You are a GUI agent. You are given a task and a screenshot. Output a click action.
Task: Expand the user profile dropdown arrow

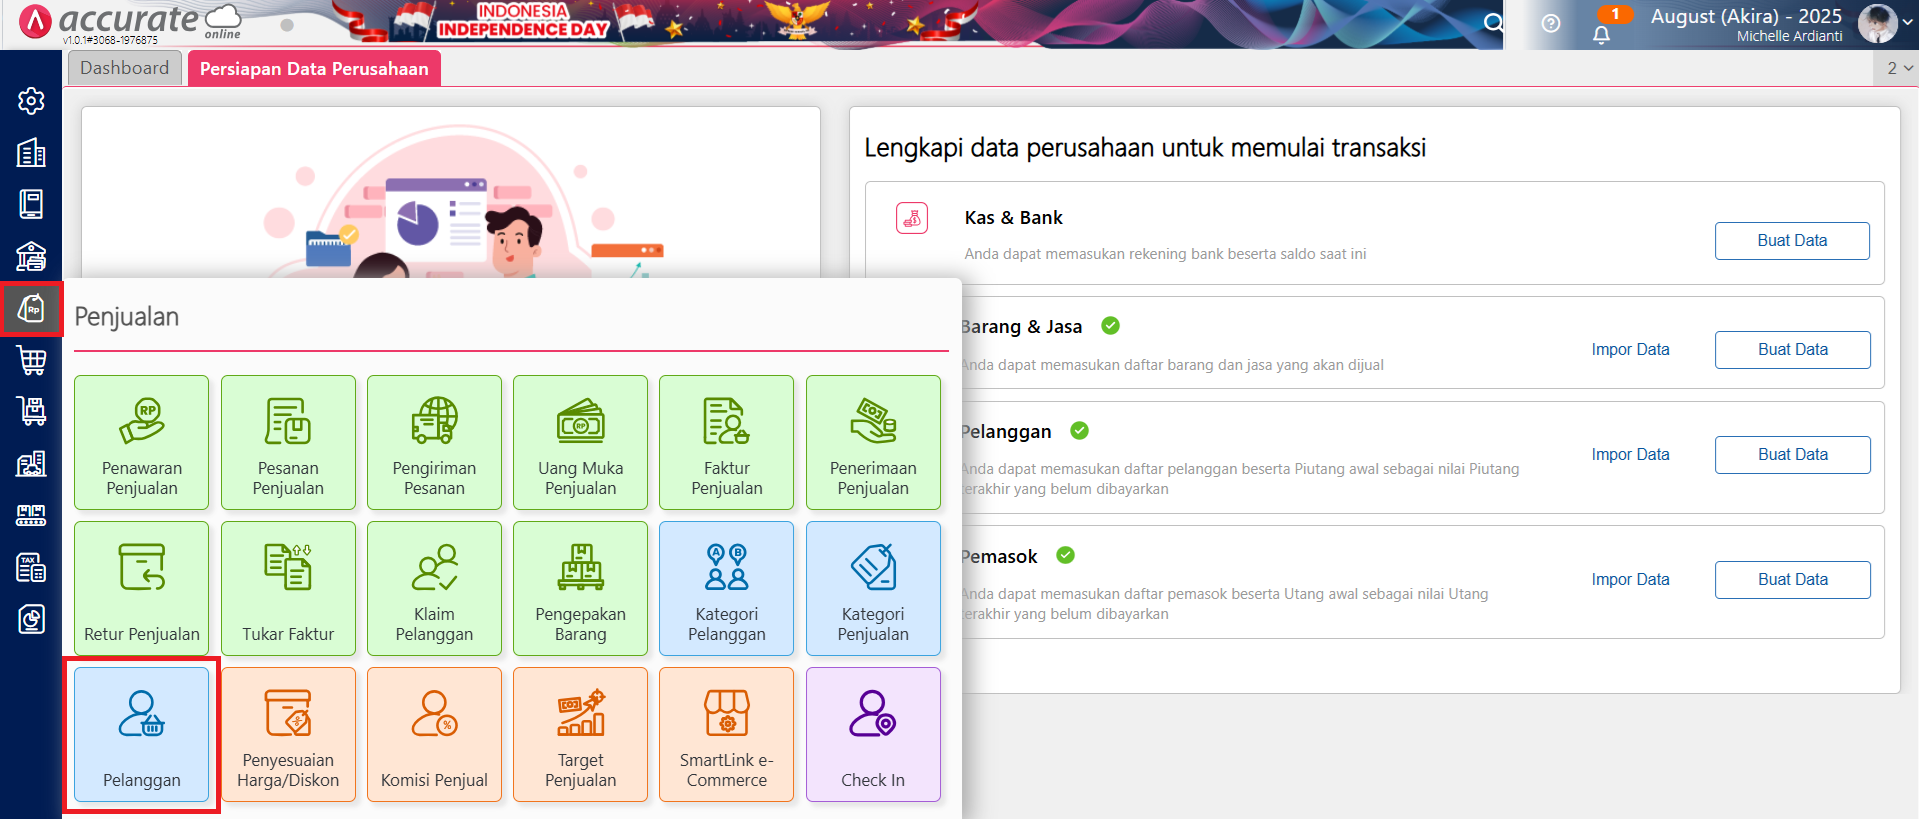[1908, 22]
